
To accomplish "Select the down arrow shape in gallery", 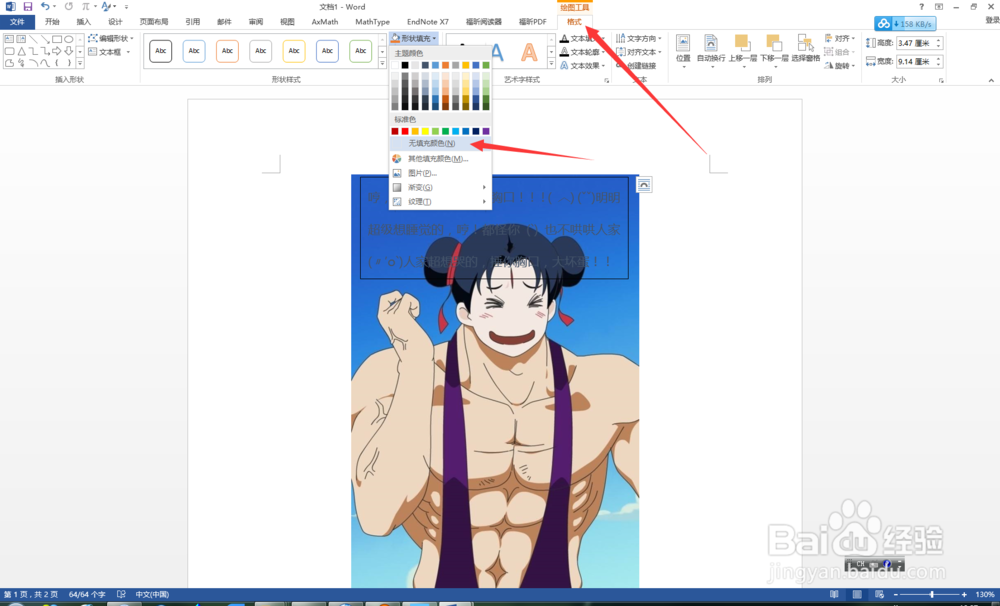I will pyautogui.click(x=68, y=51).
